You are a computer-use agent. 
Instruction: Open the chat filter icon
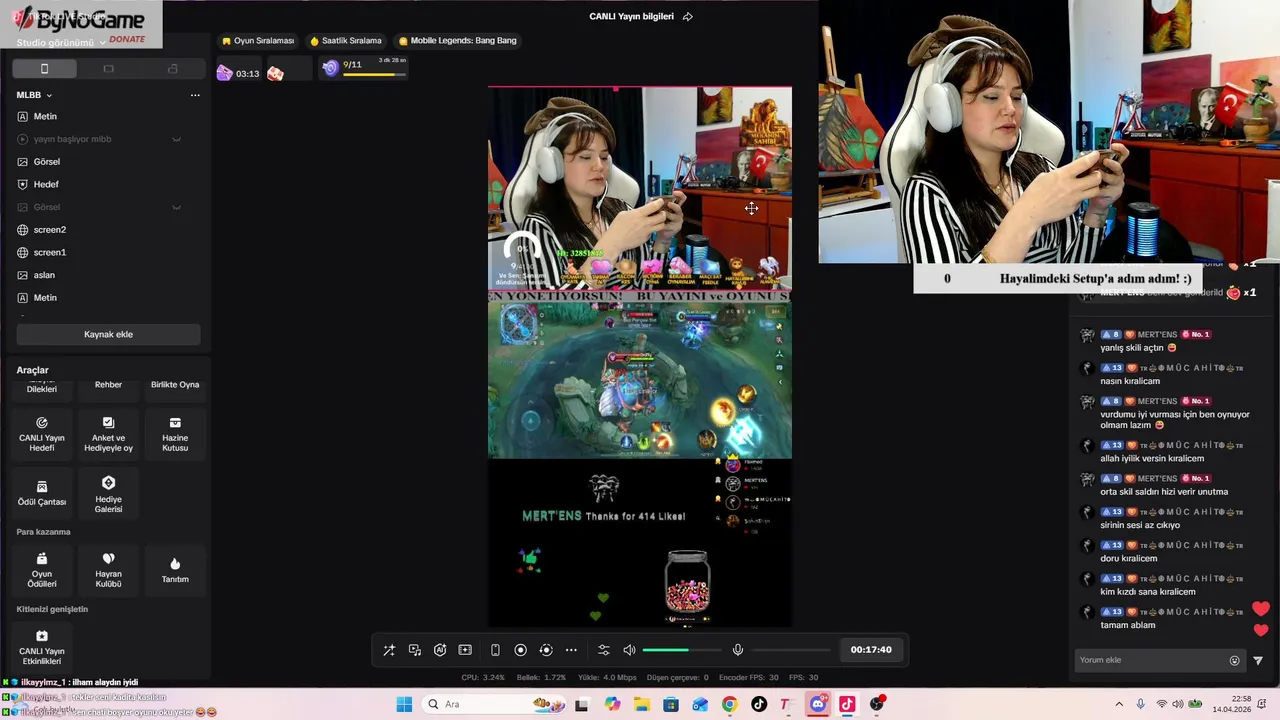[1258, 660]
